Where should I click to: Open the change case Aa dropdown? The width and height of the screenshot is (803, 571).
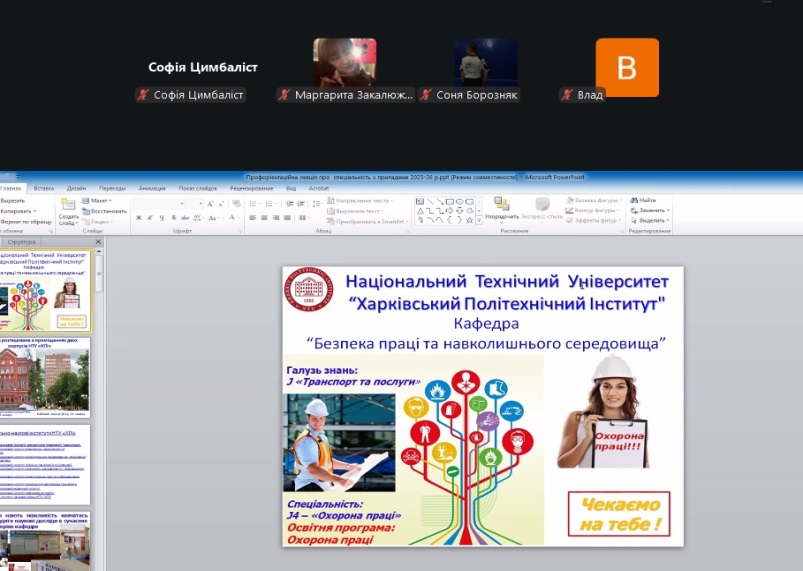[x=213, y=218]
